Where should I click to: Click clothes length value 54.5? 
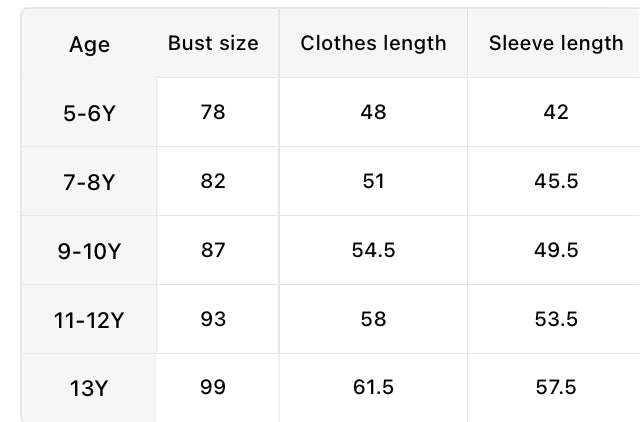tap(373, 250)
